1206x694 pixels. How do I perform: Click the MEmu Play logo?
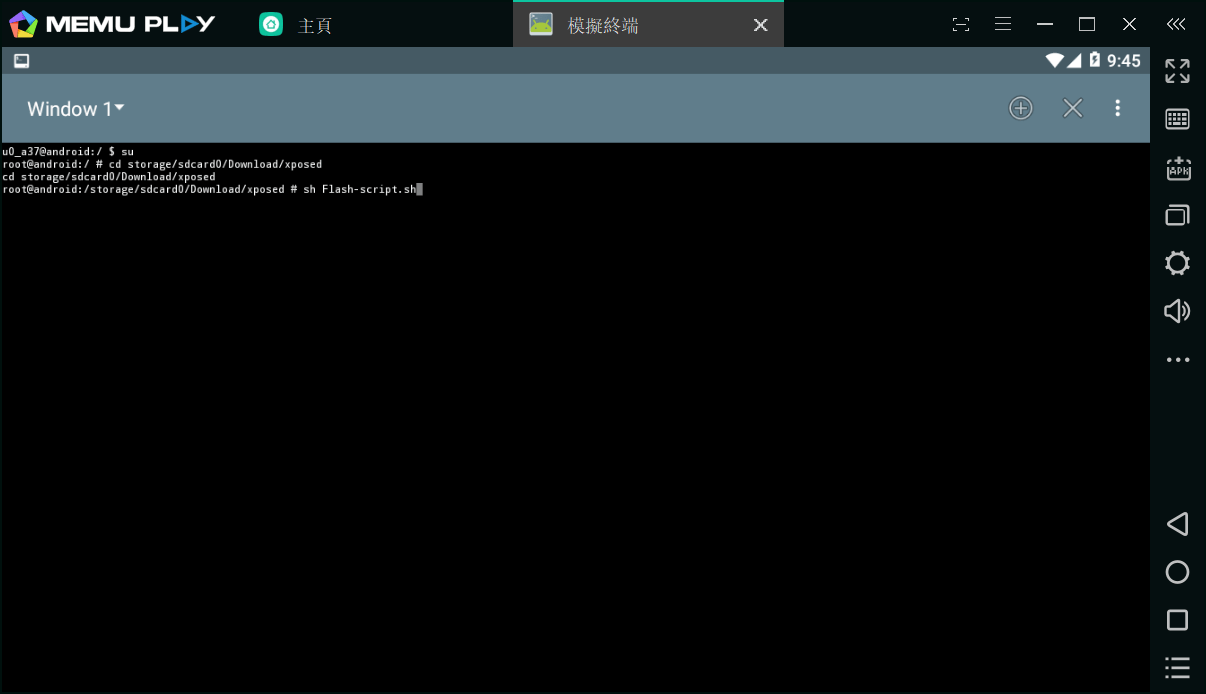coord(112,24)
